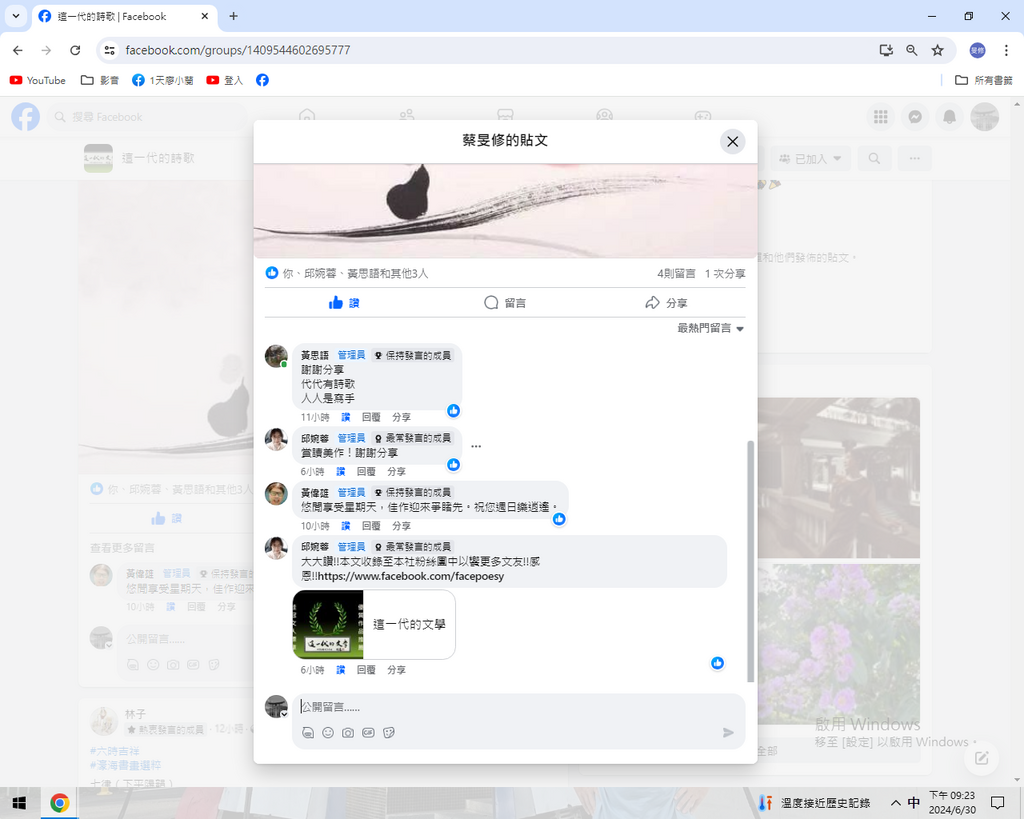Select the 分享 share action on the post

666,303
